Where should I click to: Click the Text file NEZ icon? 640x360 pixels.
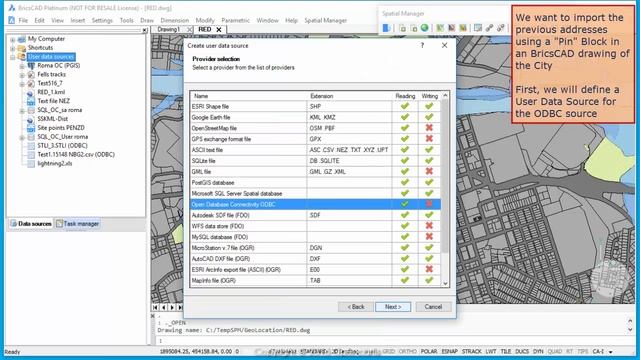pyautogui.click(x=31, y=101)
